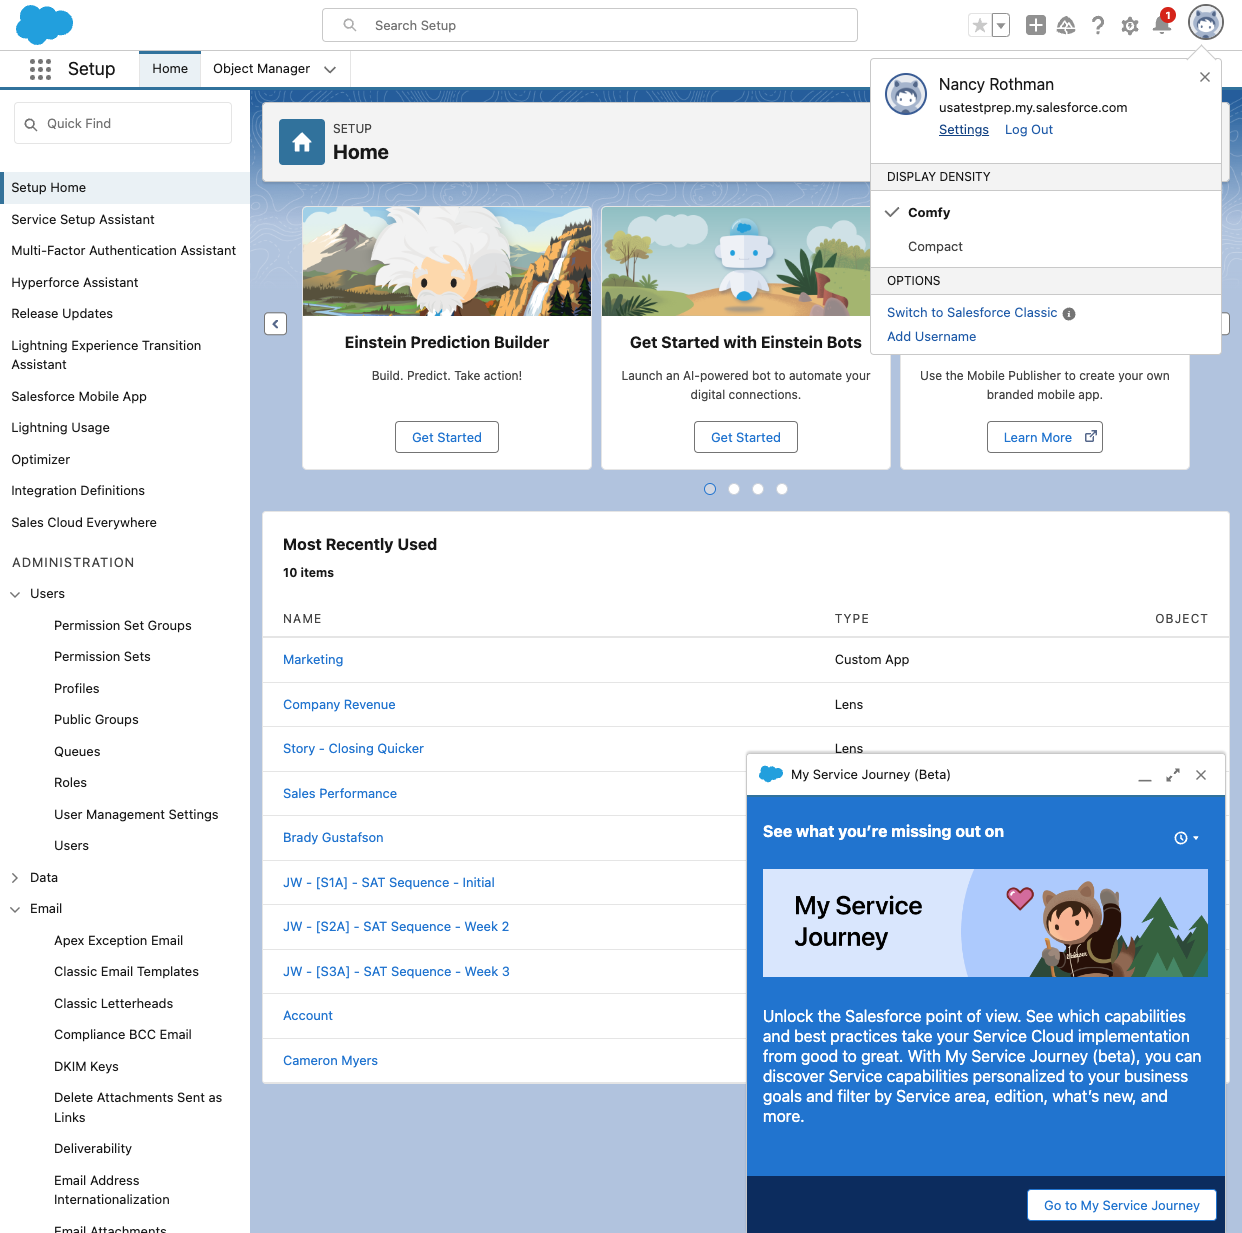The height and width of the screenshot is (1233, 1242).
Task: Open Release Updates in sidebar
Action: coord(62,314)
